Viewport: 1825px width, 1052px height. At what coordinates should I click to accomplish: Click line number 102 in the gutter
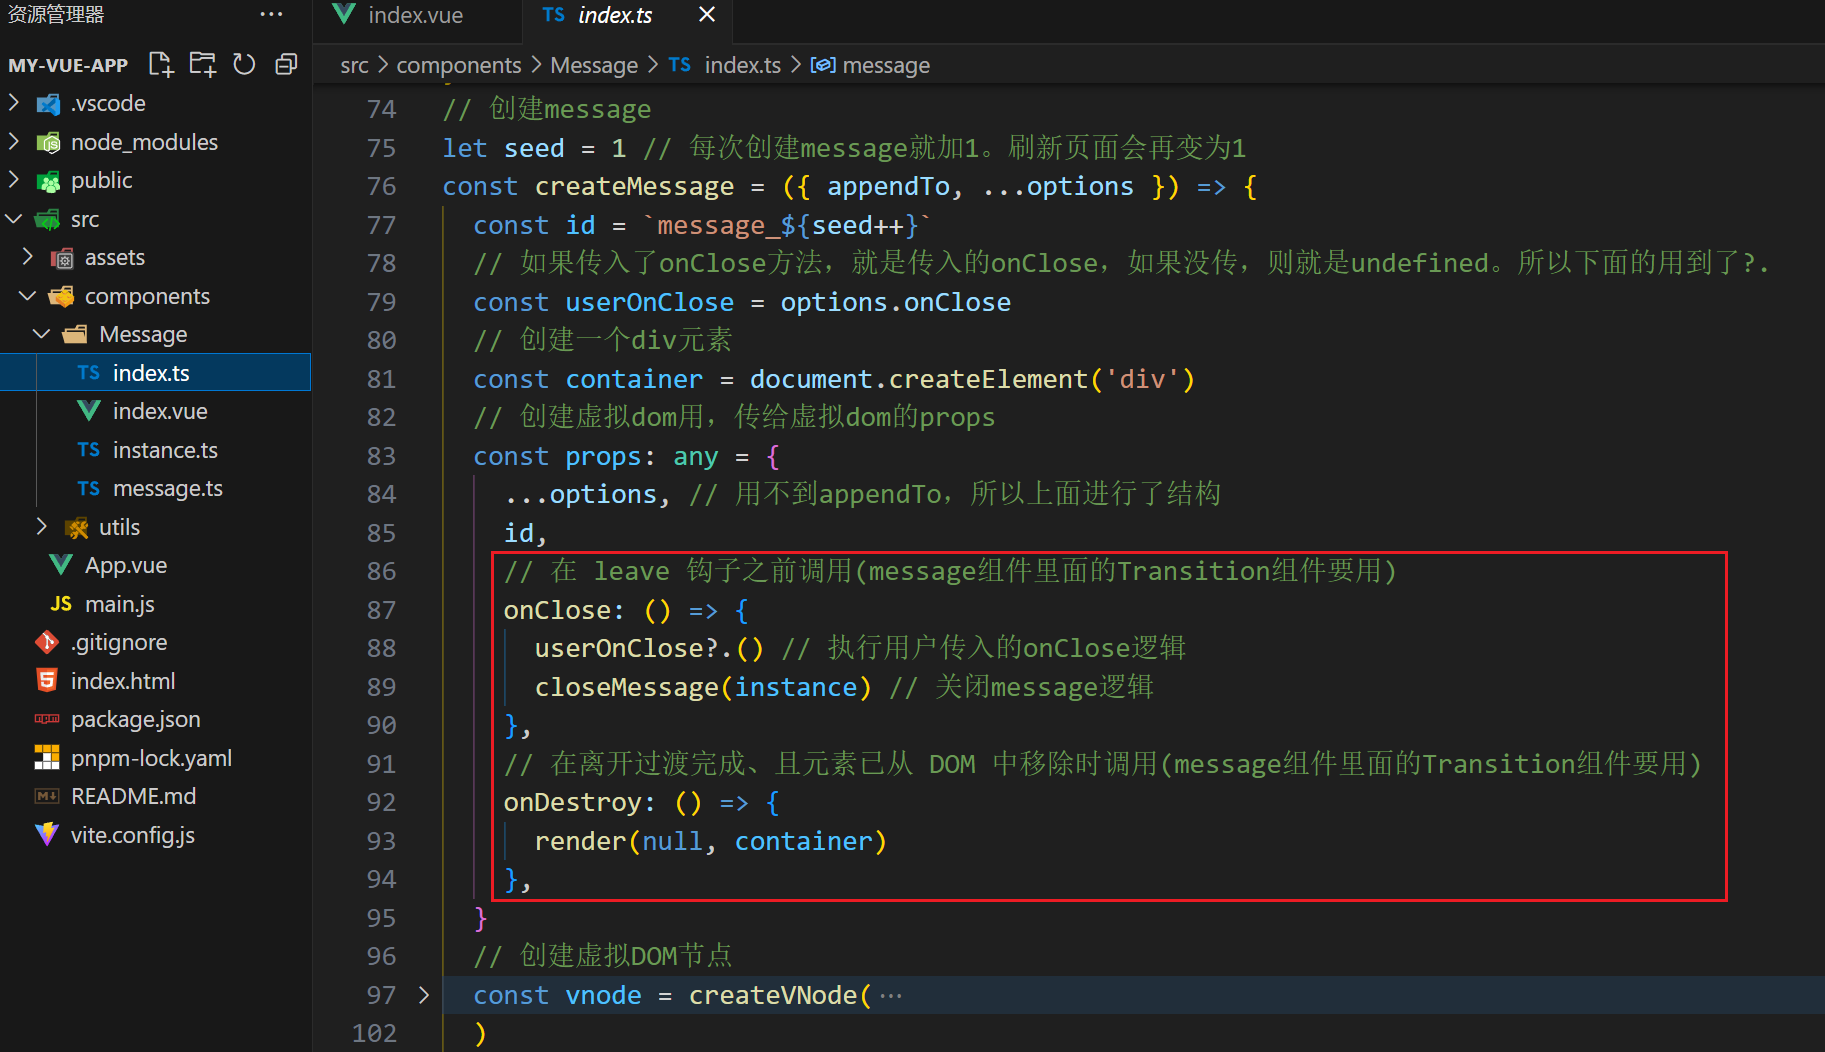[x=374, y=1033]
